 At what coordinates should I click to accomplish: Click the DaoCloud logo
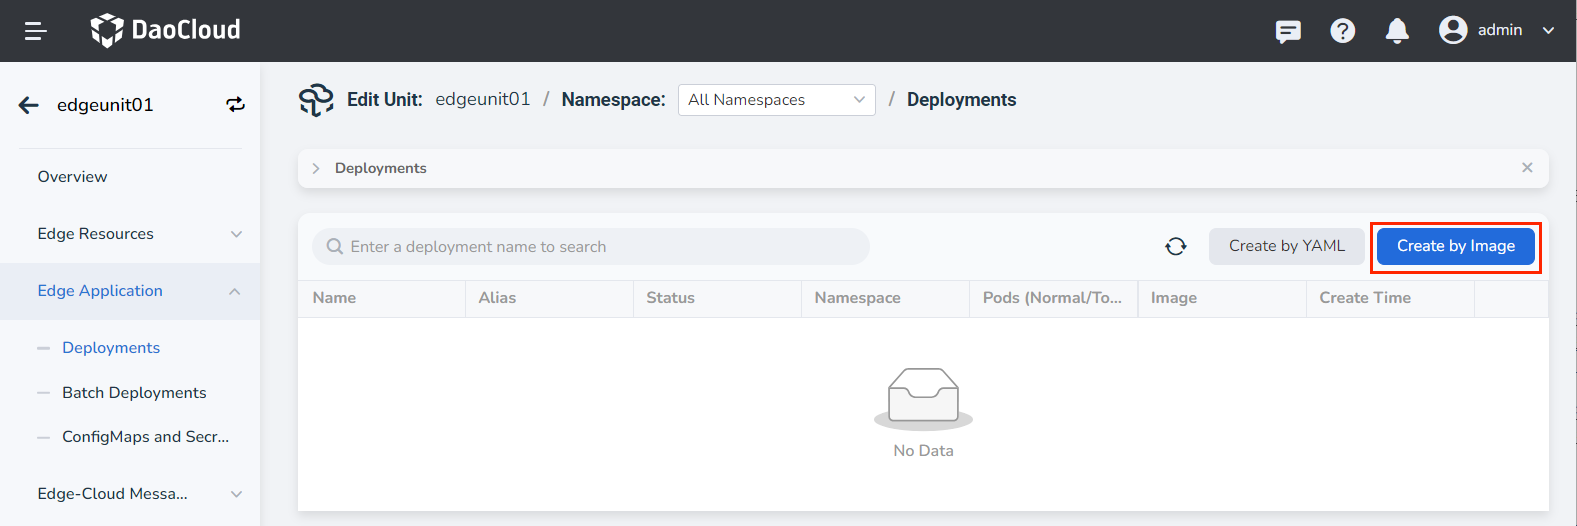[x=166, y=30]
